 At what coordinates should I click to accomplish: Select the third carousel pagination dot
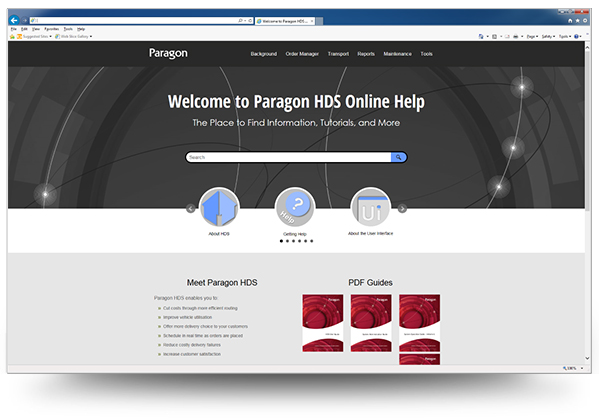coord(293,241)
